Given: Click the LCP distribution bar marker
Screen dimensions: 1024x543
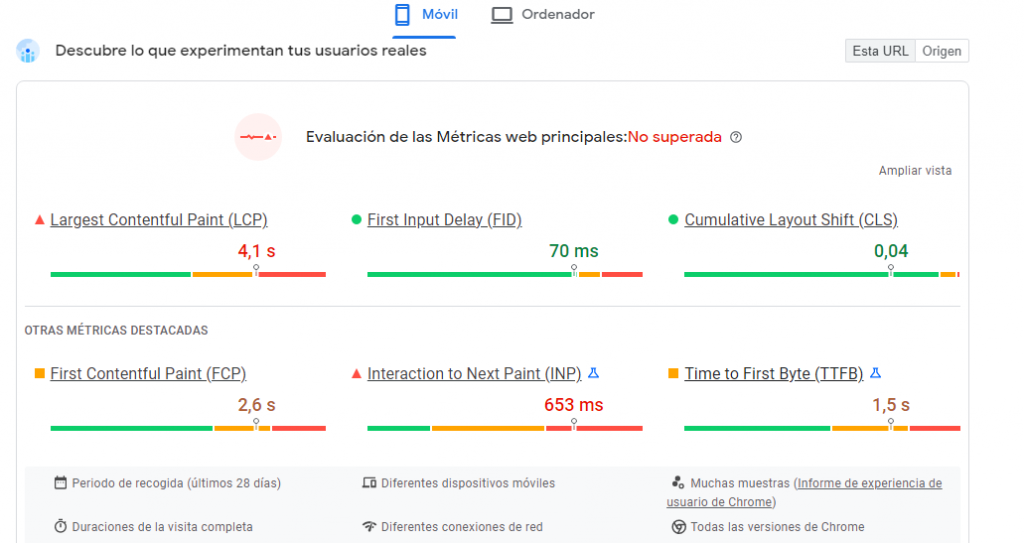Looking at the screenshot, I should coord(256,270).
